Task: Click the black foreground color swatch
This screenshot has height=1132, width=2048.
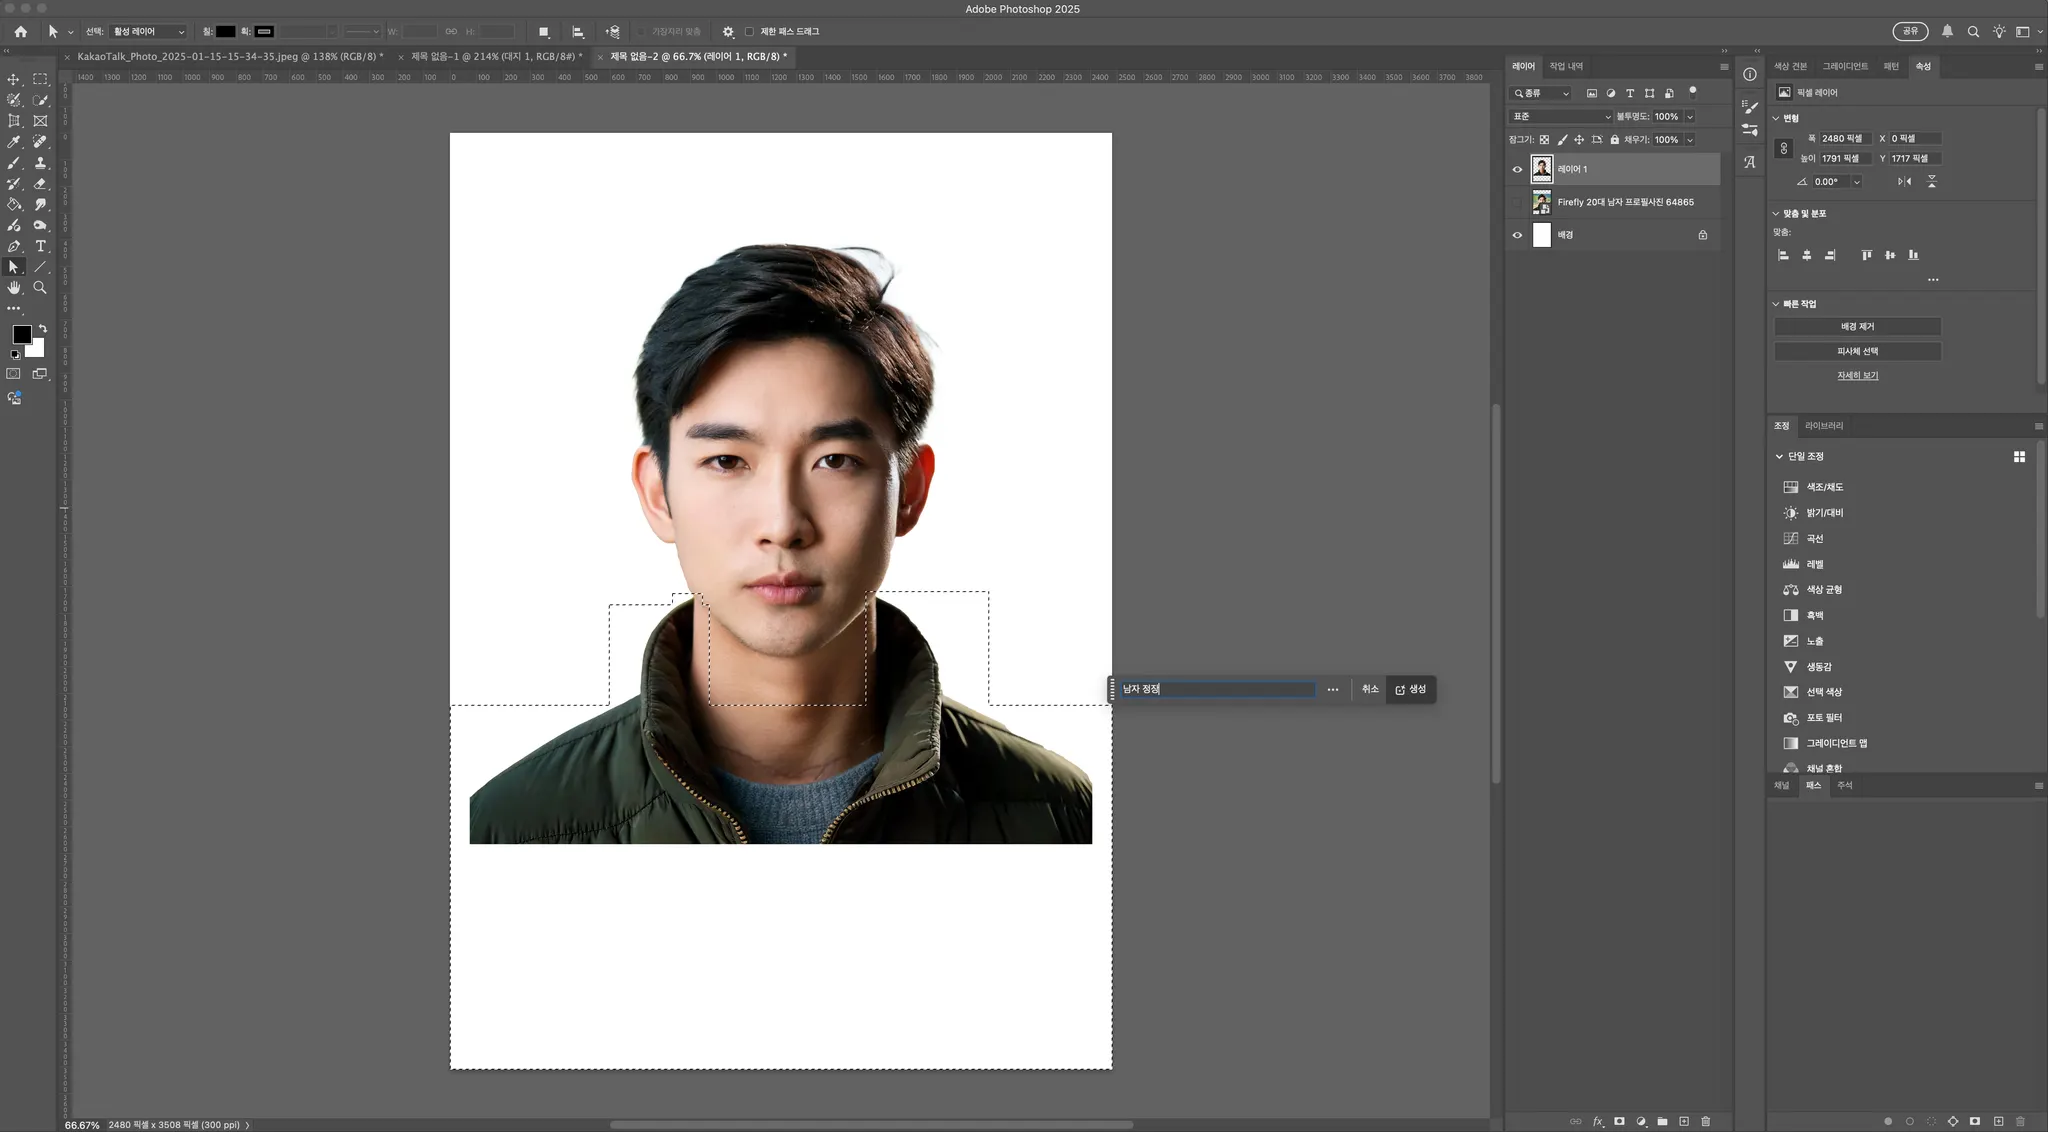Action: coord(21,334)
